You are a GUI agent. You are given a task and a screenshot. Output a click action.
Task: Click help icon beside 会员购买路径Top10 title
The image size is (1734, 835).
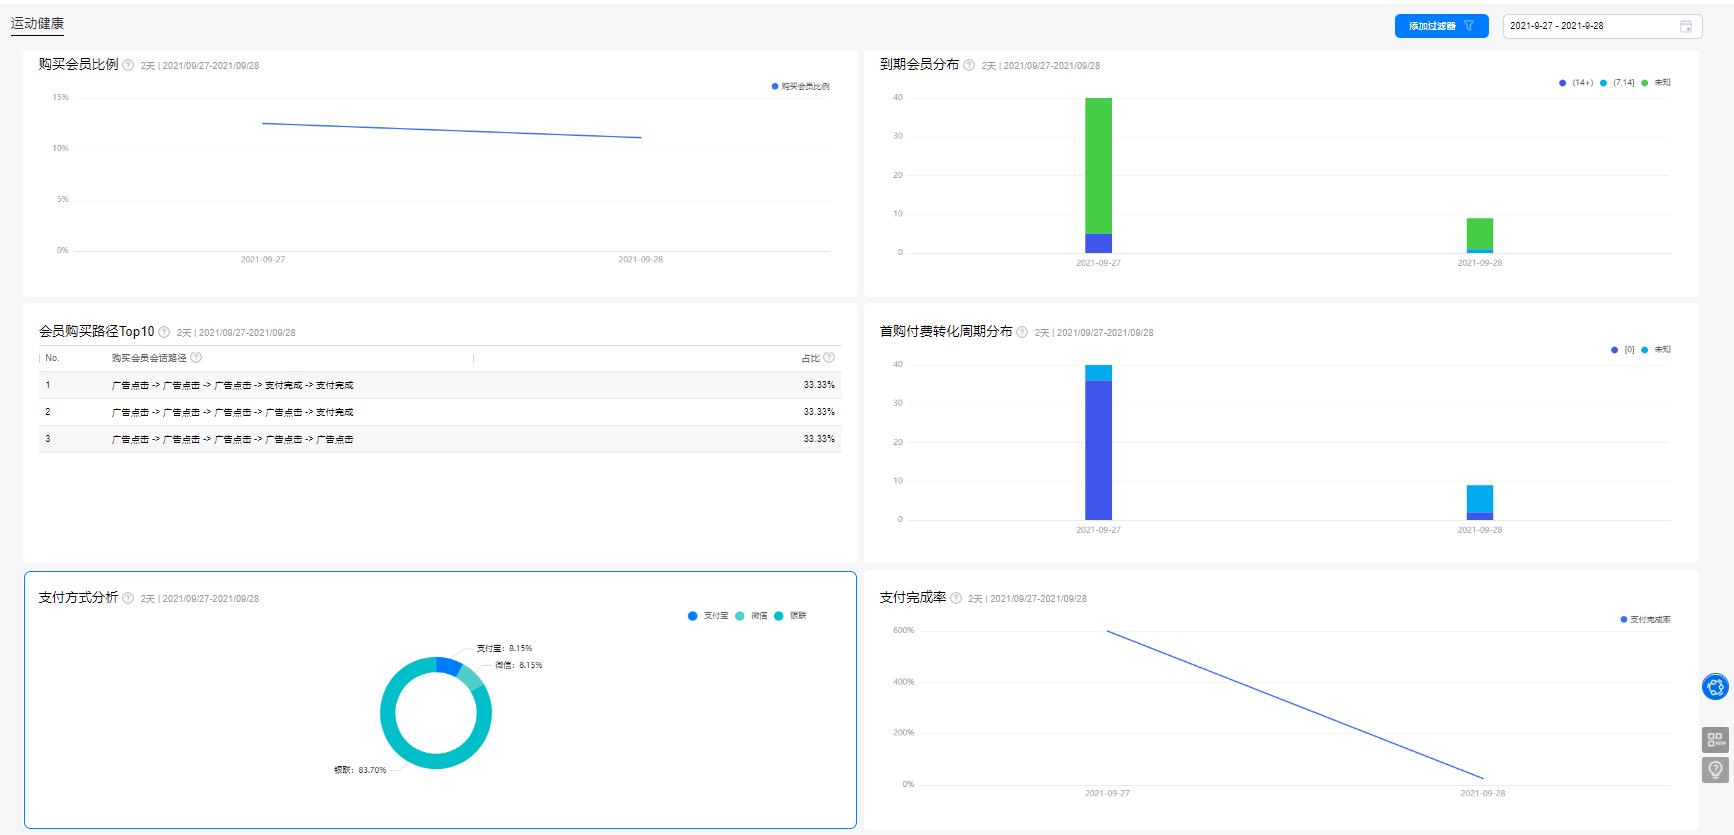point(164,332)
